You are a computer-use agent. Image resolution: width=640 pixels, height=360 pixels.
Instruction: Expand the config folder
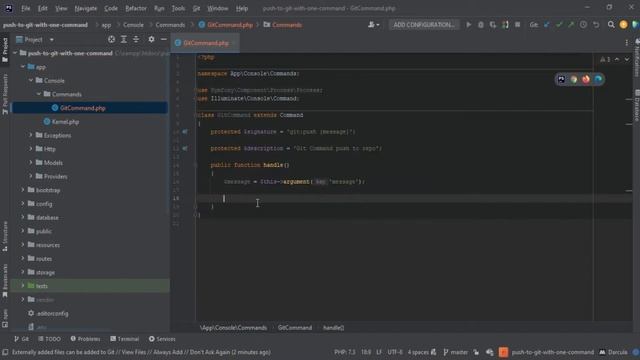pyautogui.click(x=23, y=204)
